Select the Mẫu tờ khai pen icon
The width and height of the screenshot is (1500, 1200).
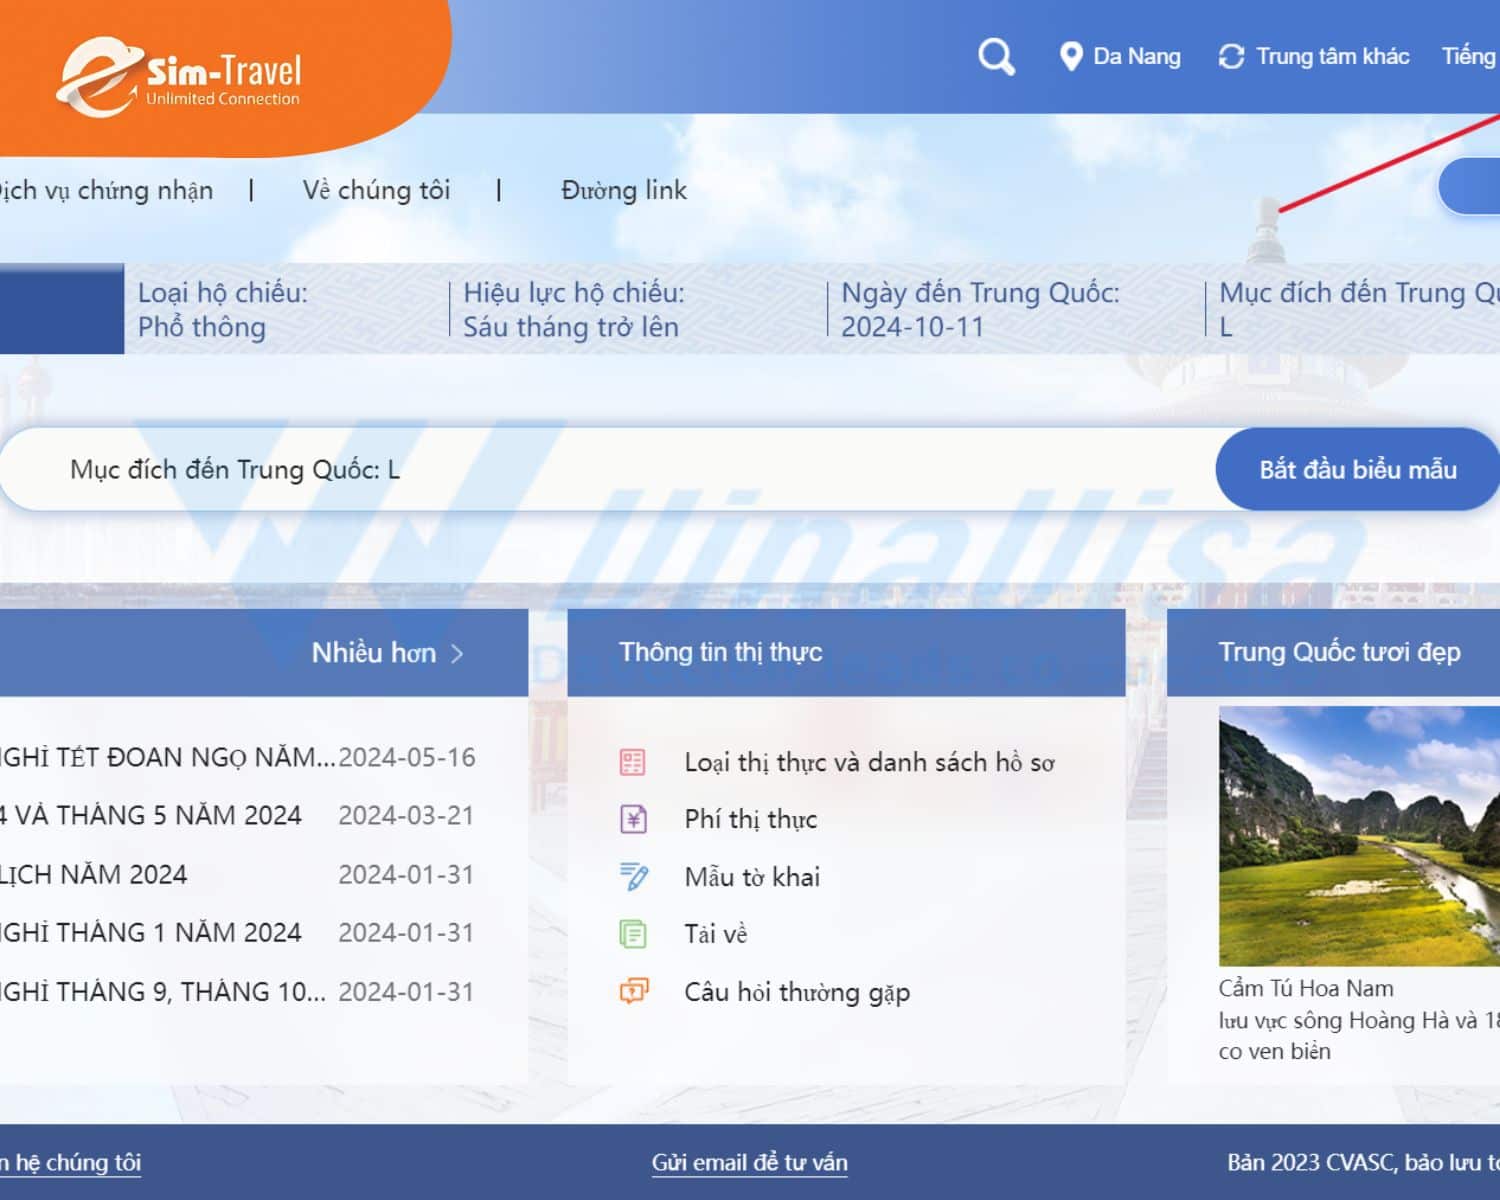(x=633, y=876)
